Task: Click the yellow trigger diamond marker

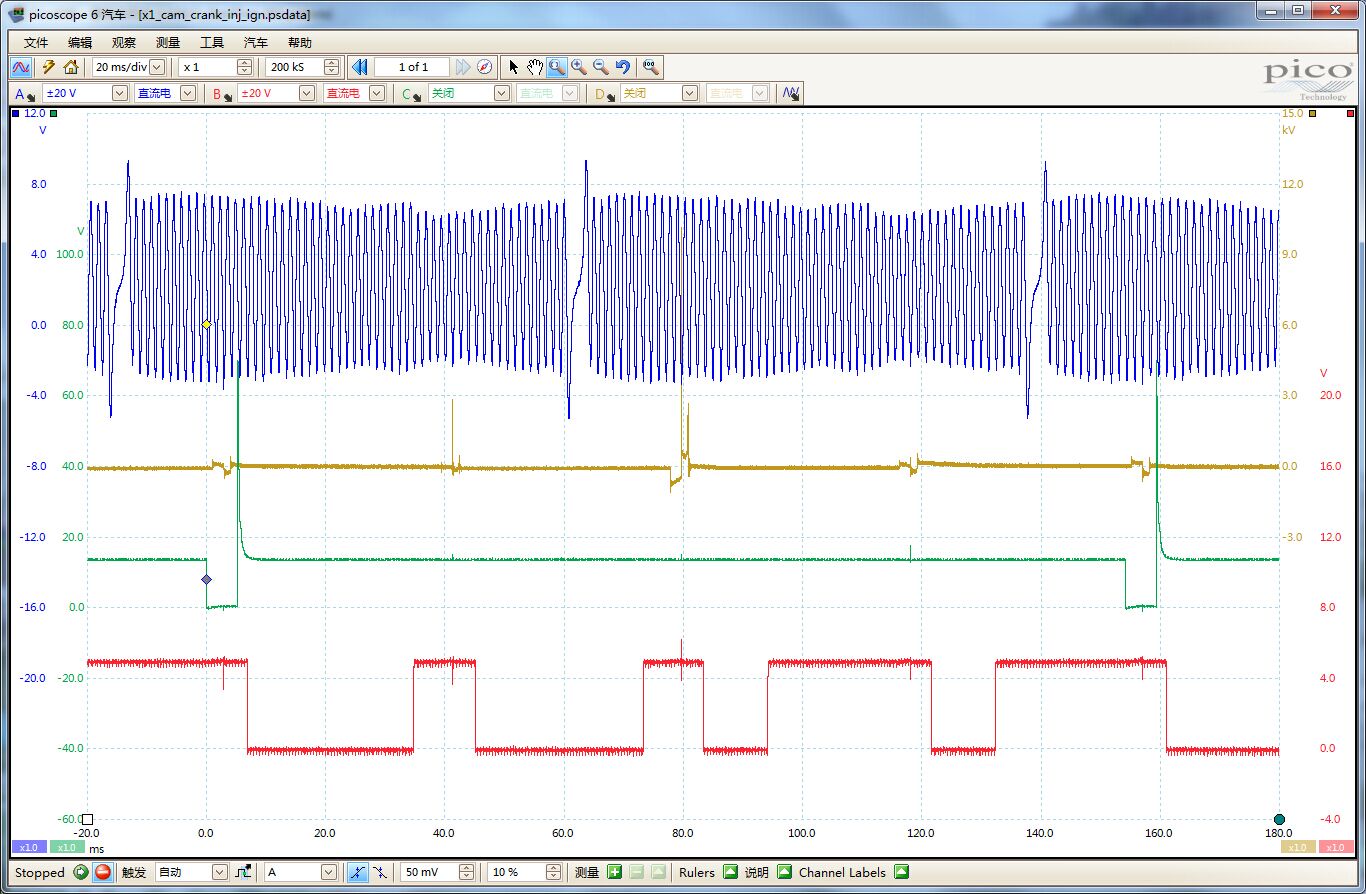Action: pyautogui.click(x=206, y=325)
